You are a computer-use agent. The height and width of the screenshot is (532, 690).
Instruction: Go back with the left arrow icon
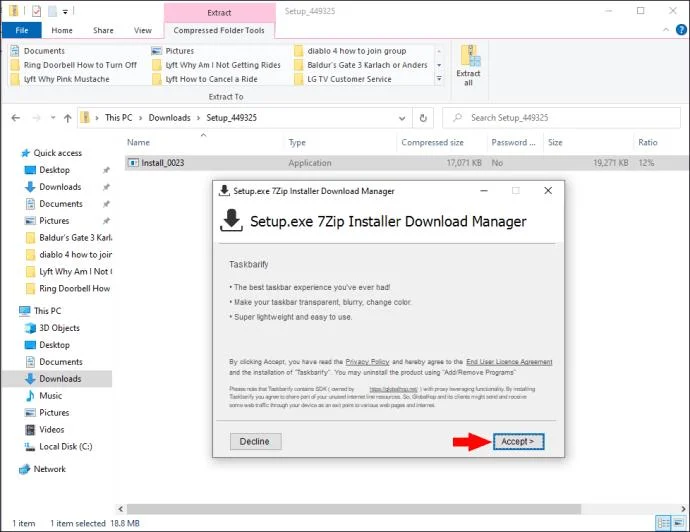click(16, 118)
